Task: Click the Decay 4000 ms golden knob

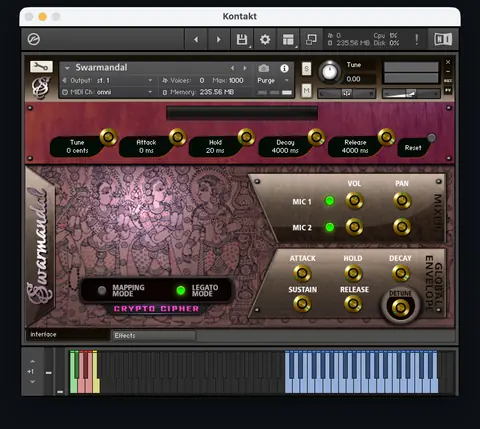Action: (316, 137)
